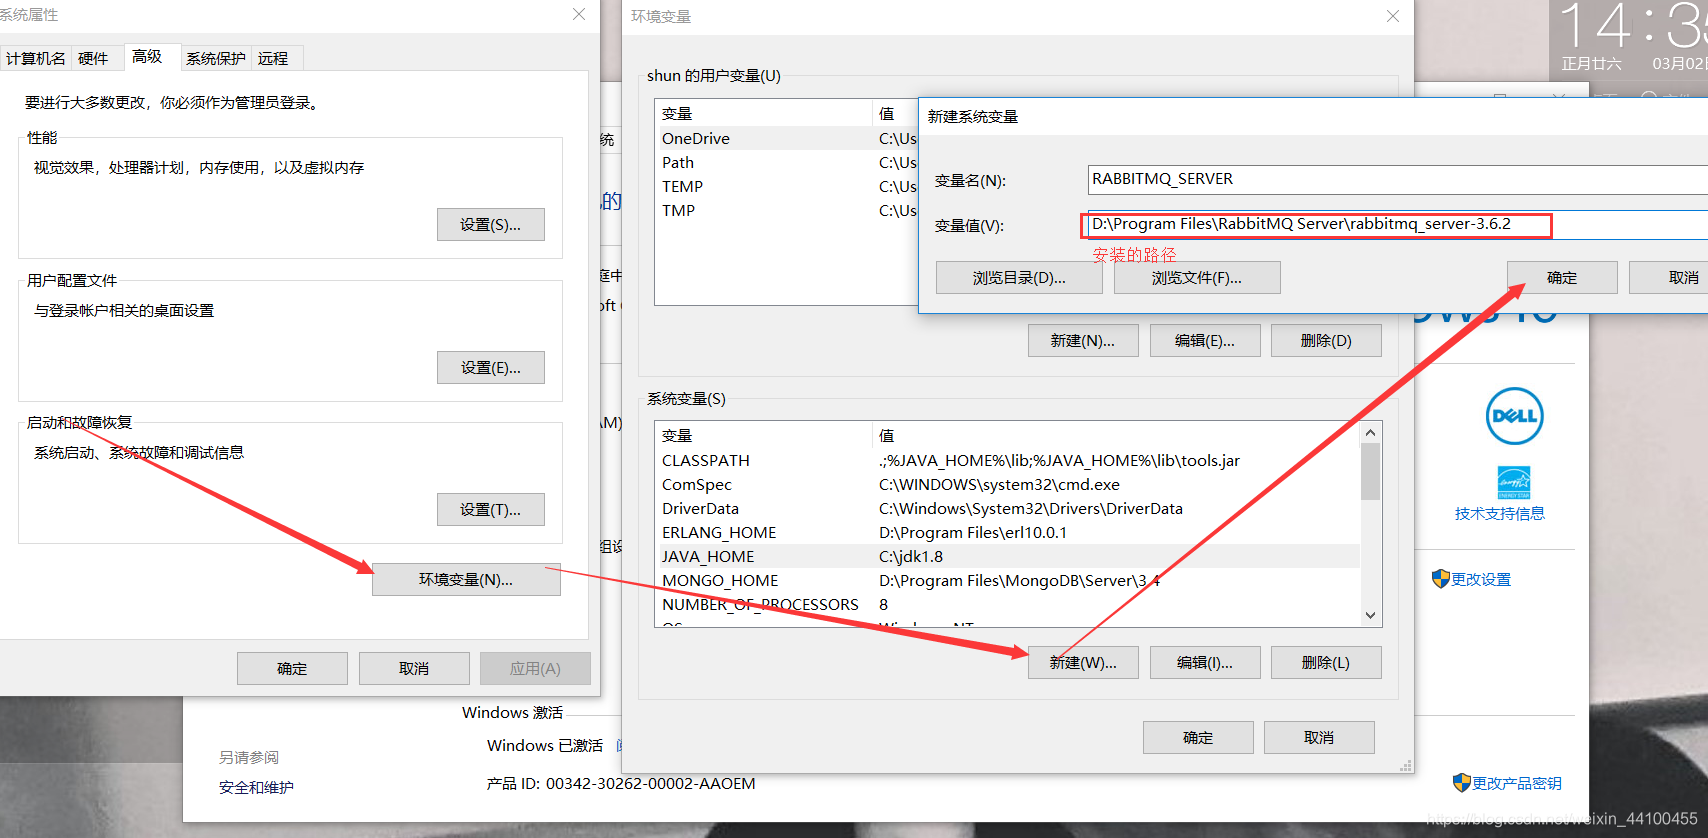
Task: Open performance 设置(S)... button
Action: pos(491,225)
